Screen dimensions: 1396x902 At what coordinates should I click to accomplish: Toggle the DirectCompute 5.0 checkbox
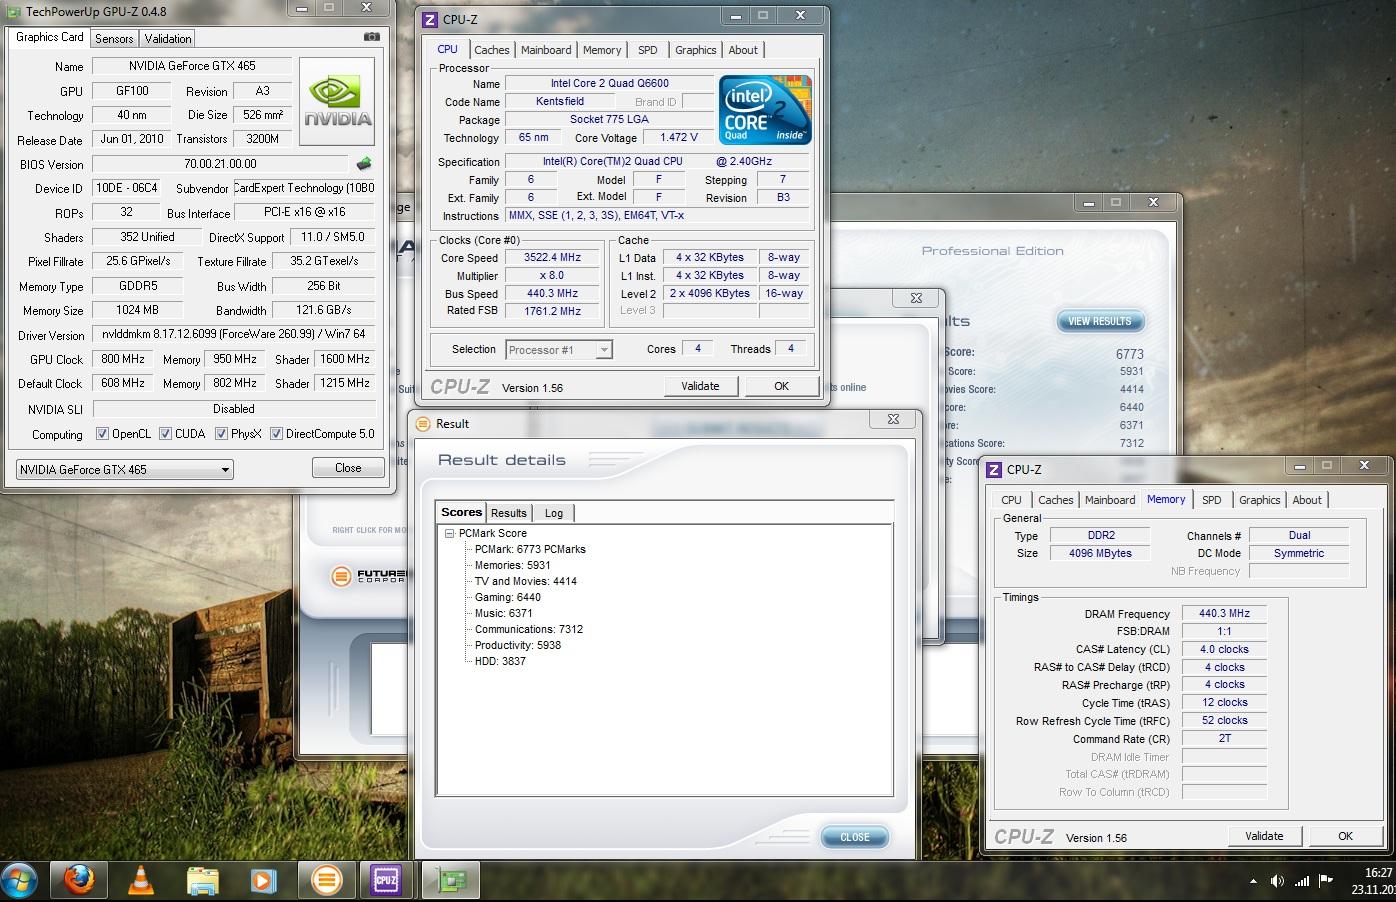(276, 434)
